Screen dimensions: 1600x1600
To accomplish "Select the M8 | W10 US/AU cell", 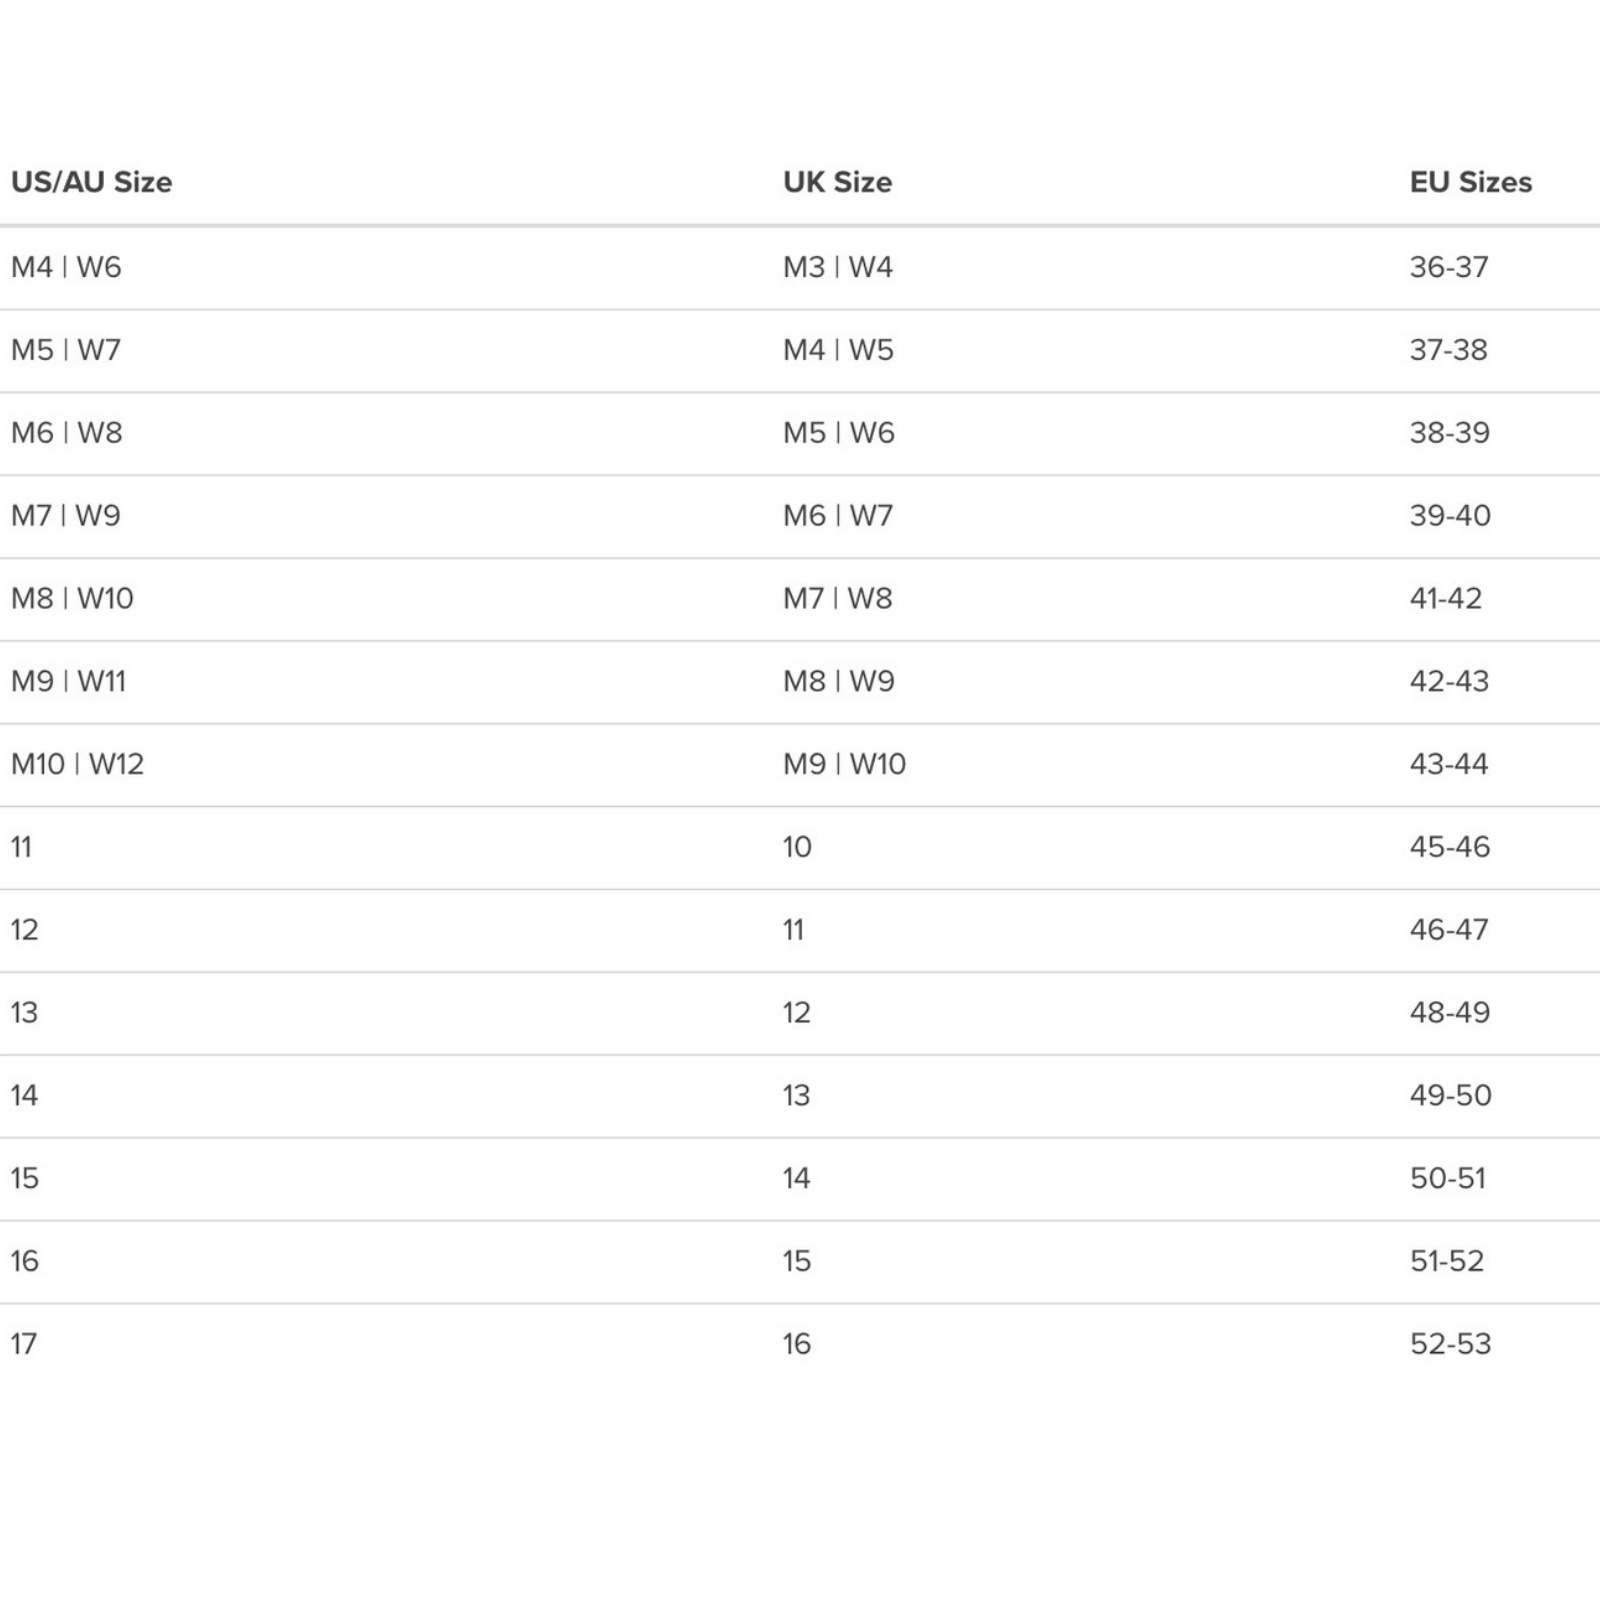I will point(72,598).
